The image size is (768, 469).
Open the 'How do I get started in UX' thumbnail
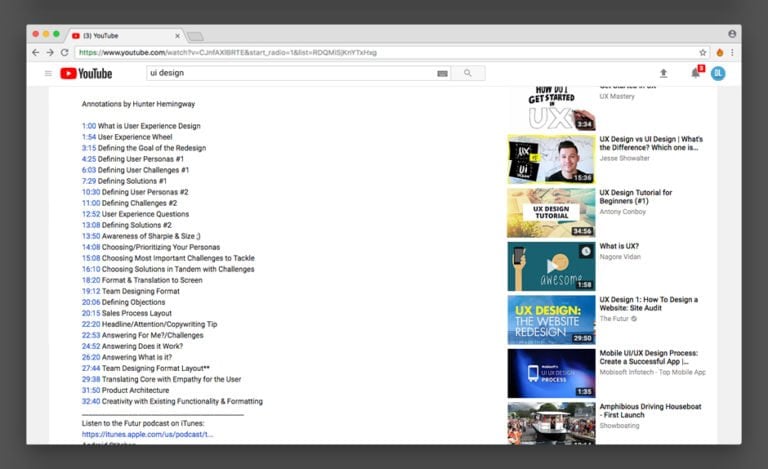[x=552, y=108]
